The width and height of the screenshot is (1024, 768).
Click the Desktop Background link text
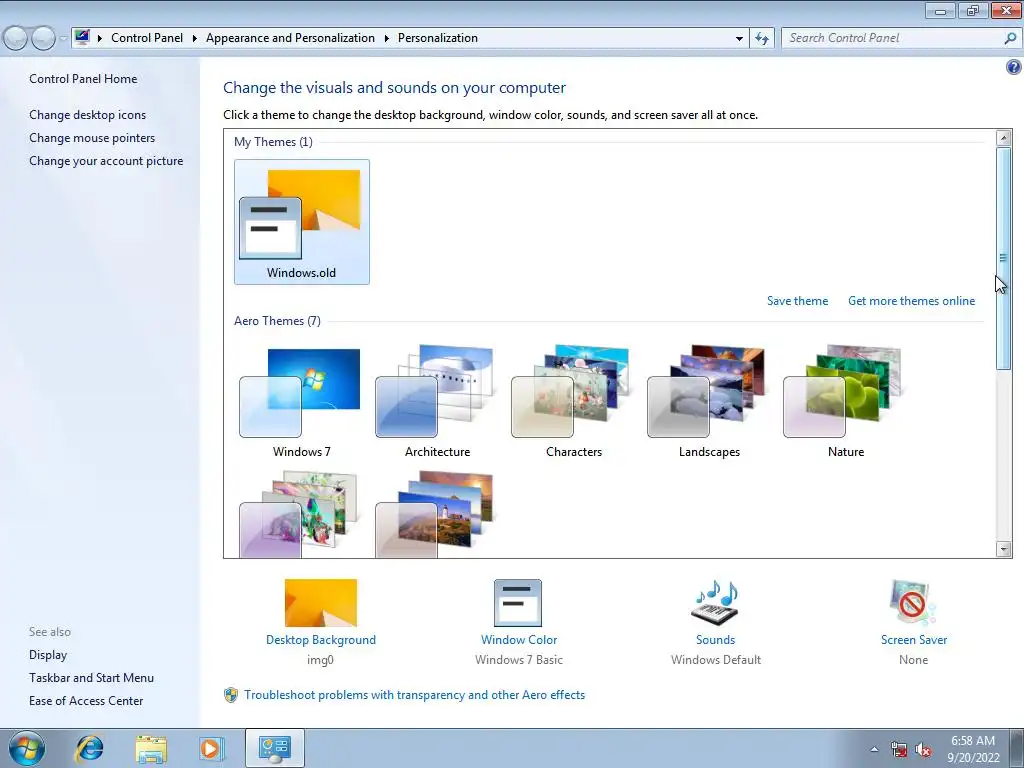point(321,640)
